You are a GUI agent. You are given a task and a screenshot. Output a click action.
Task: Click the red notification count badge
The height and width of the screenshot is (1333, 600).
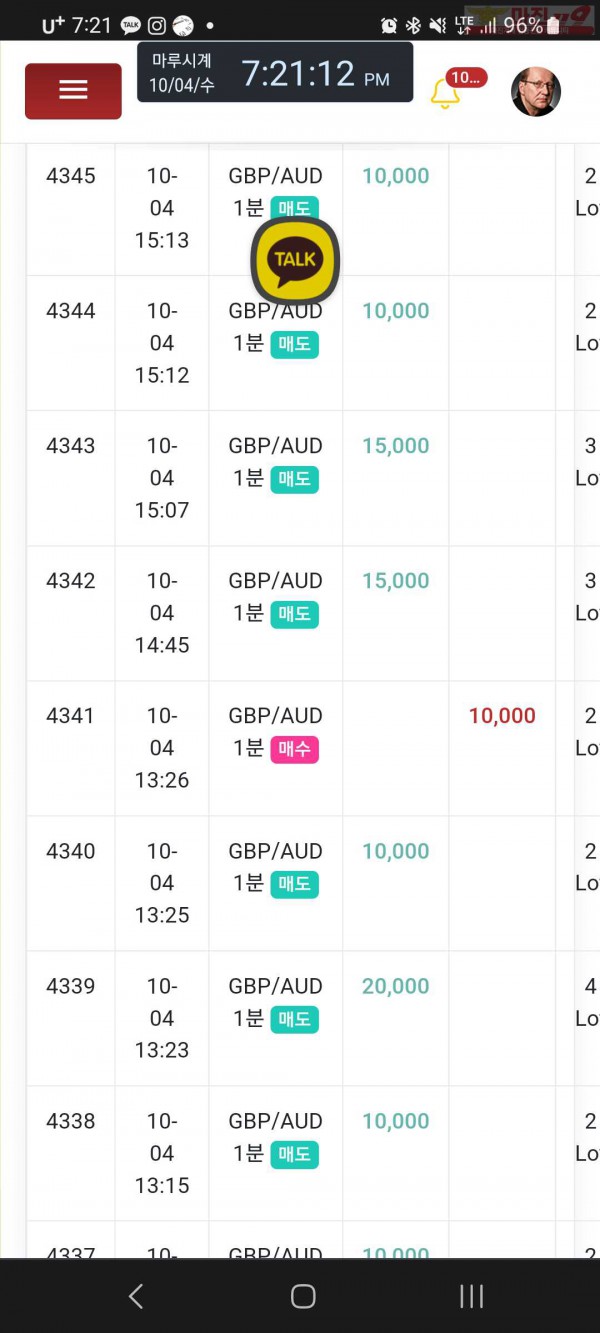point(465,78)
